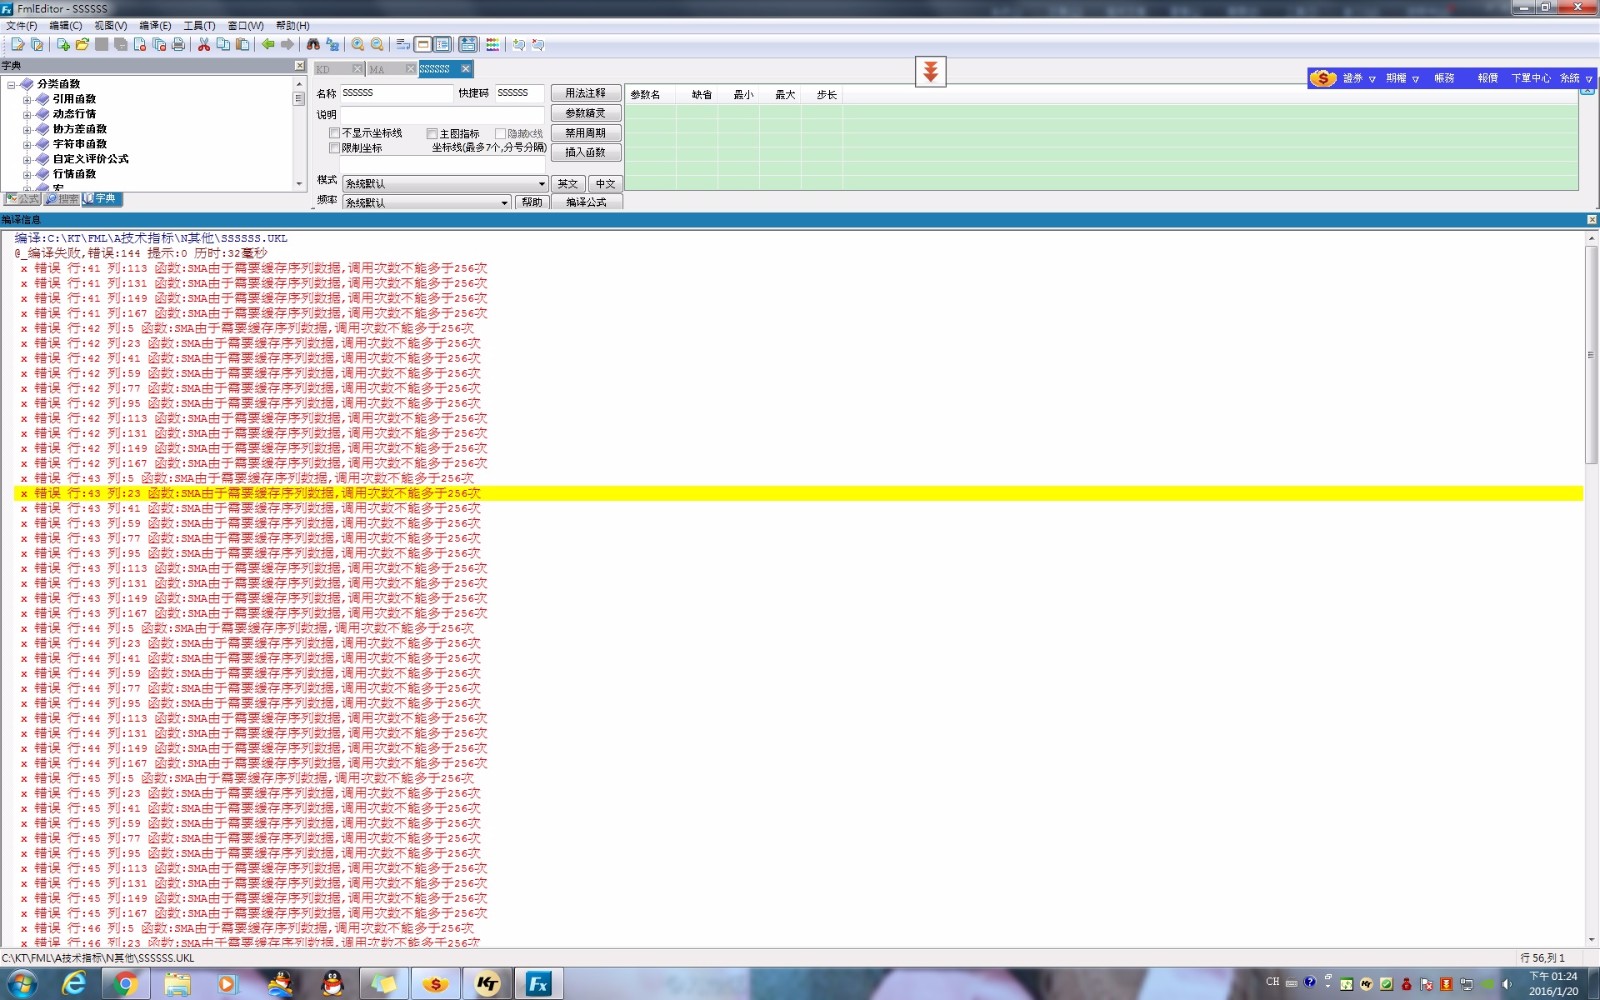Expand the 引用函数 tree node

click(27, 99)
